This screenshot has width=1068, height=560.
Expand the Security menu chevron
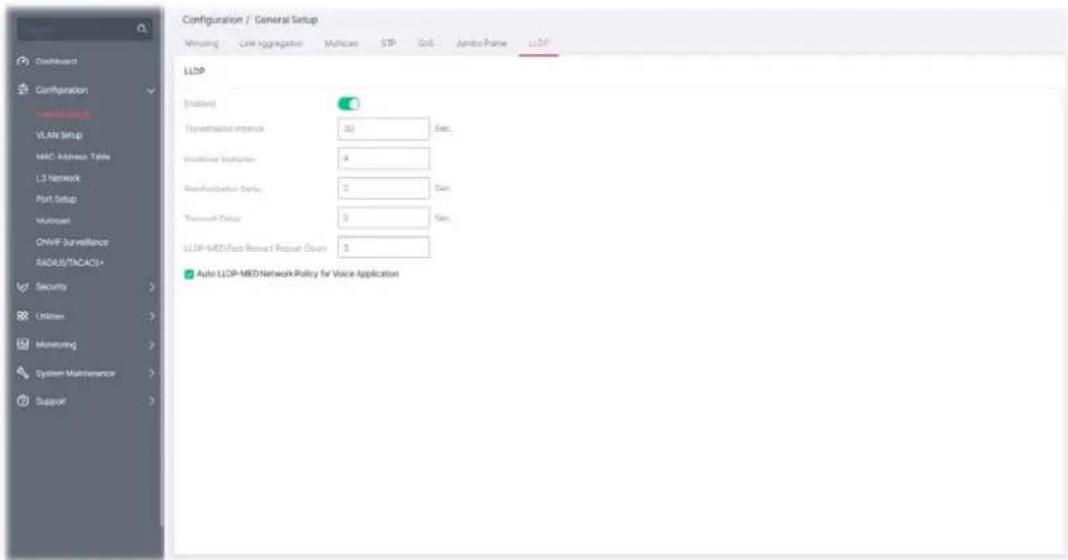pos(152,287)
